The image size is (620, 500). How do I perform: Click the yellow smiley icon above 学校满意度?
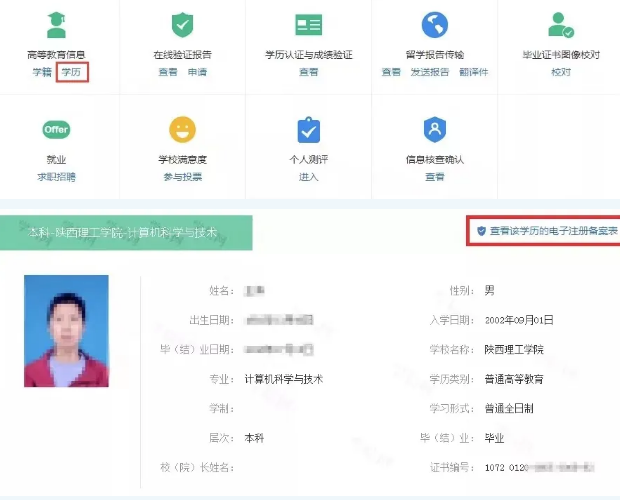[x=182, y=130]
